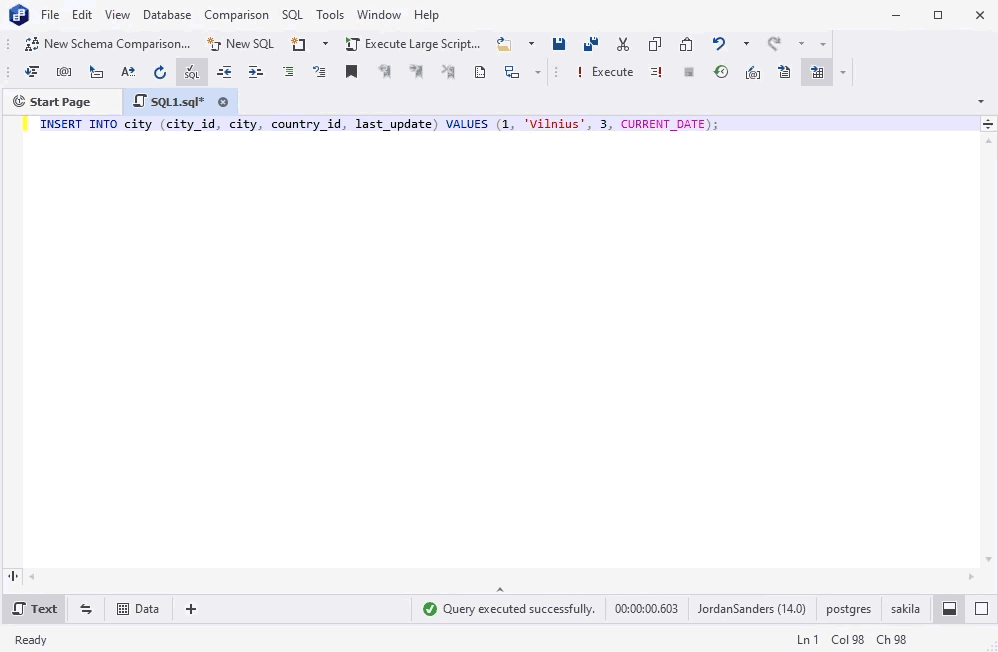The height and width of the screenshot is (652, 998).
Task: Click the Paste icon
Action: [x=686, y=44]
